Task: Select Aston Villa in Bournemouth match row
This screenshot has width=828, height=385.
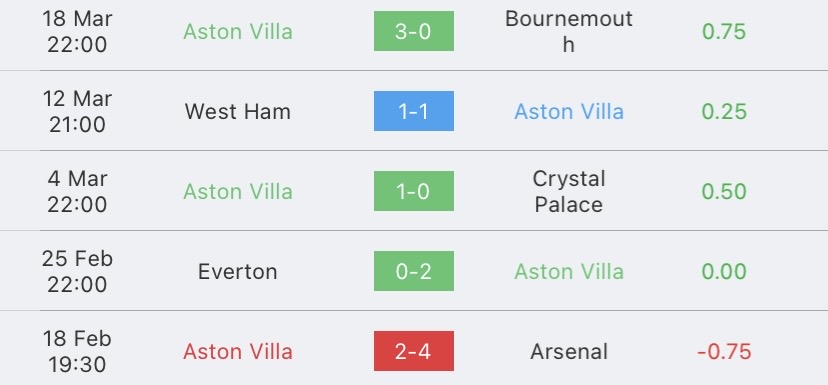Action: coord(238,32)
